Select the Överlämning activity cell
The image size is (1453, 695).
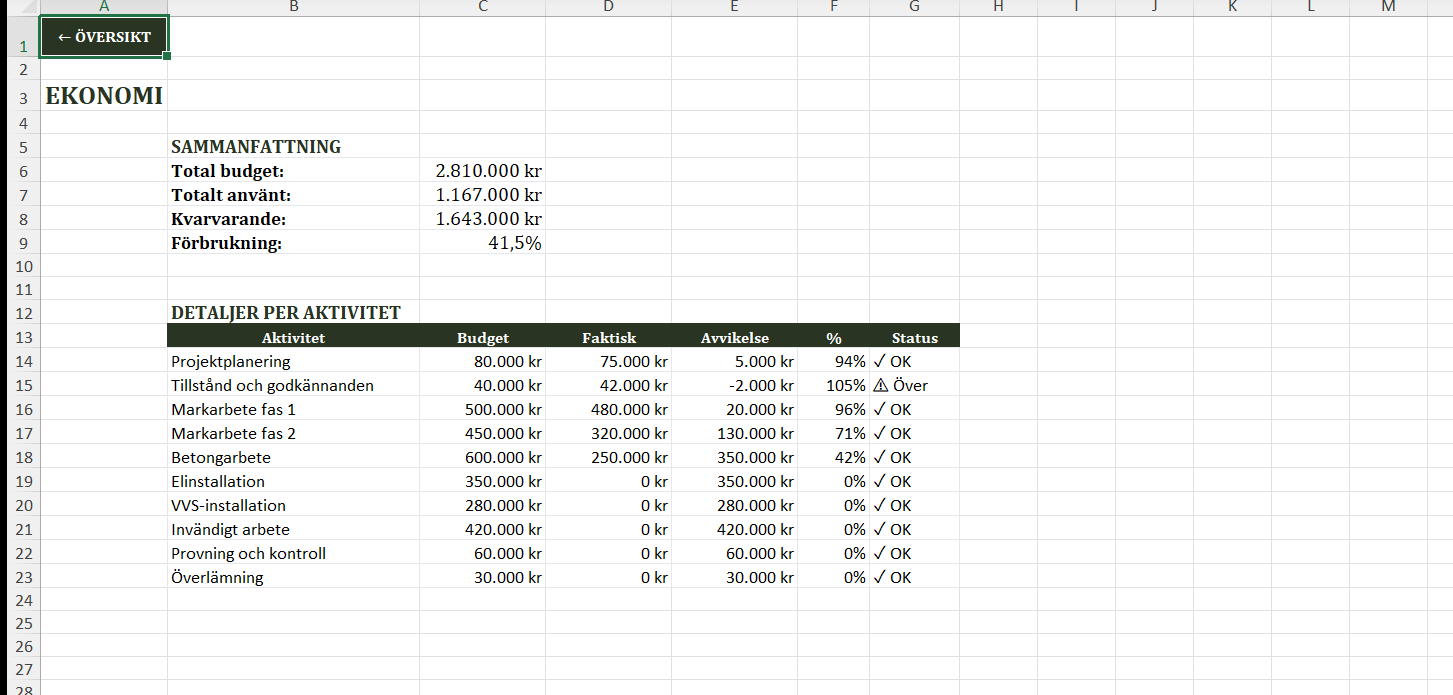coord(293,577)
